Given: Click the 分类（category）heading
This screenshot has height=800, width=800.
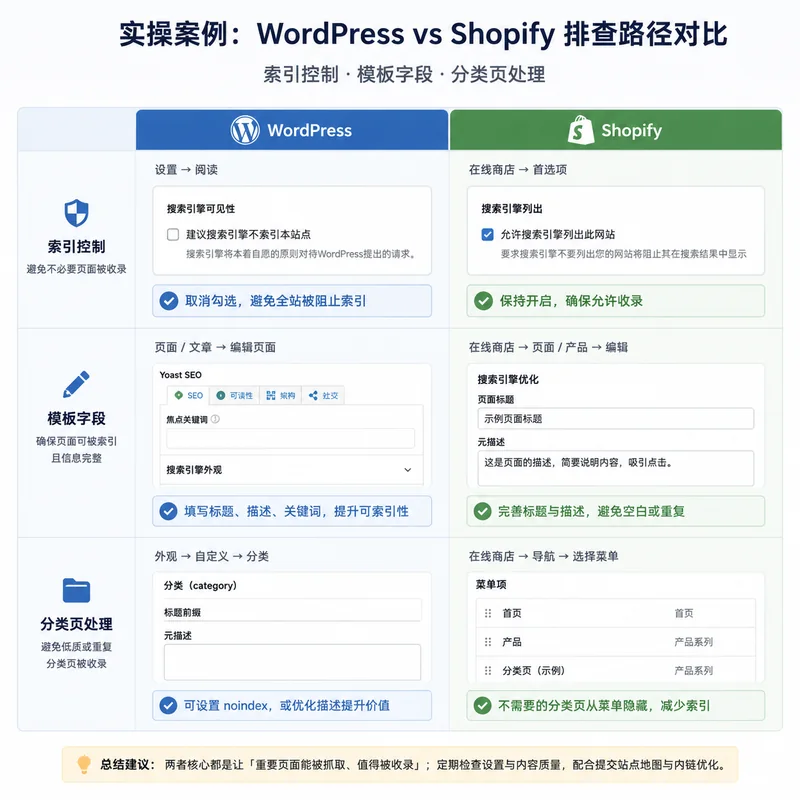Looking at the screenshot, I should point(201,586).
